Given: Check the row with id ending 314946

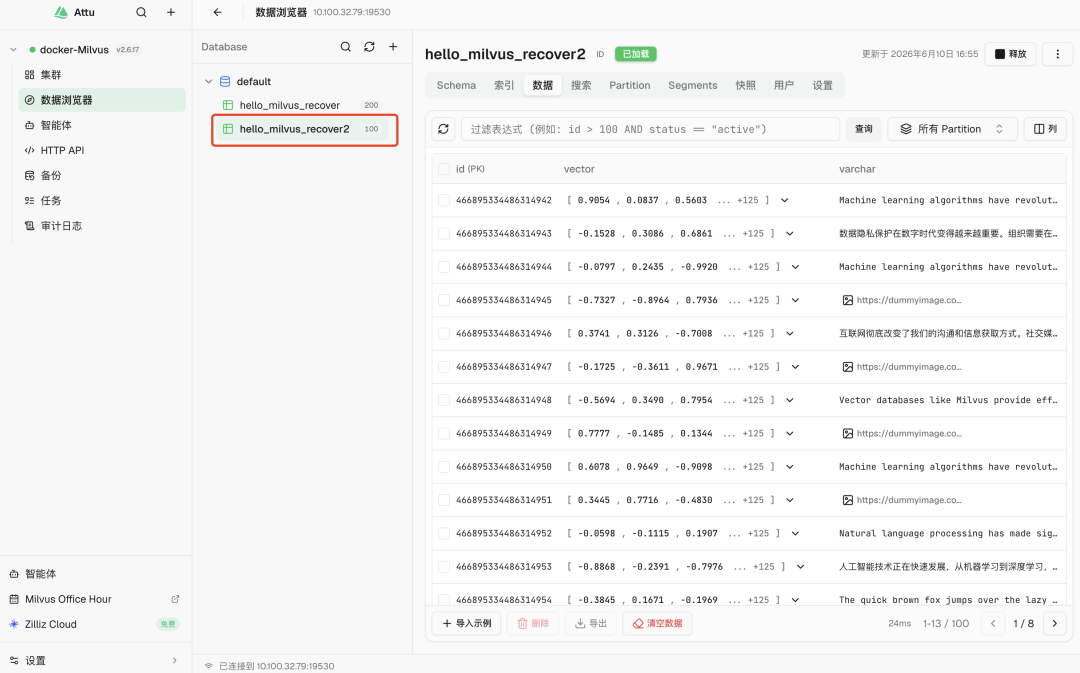Looking at the screenshot, I should 444,333.
